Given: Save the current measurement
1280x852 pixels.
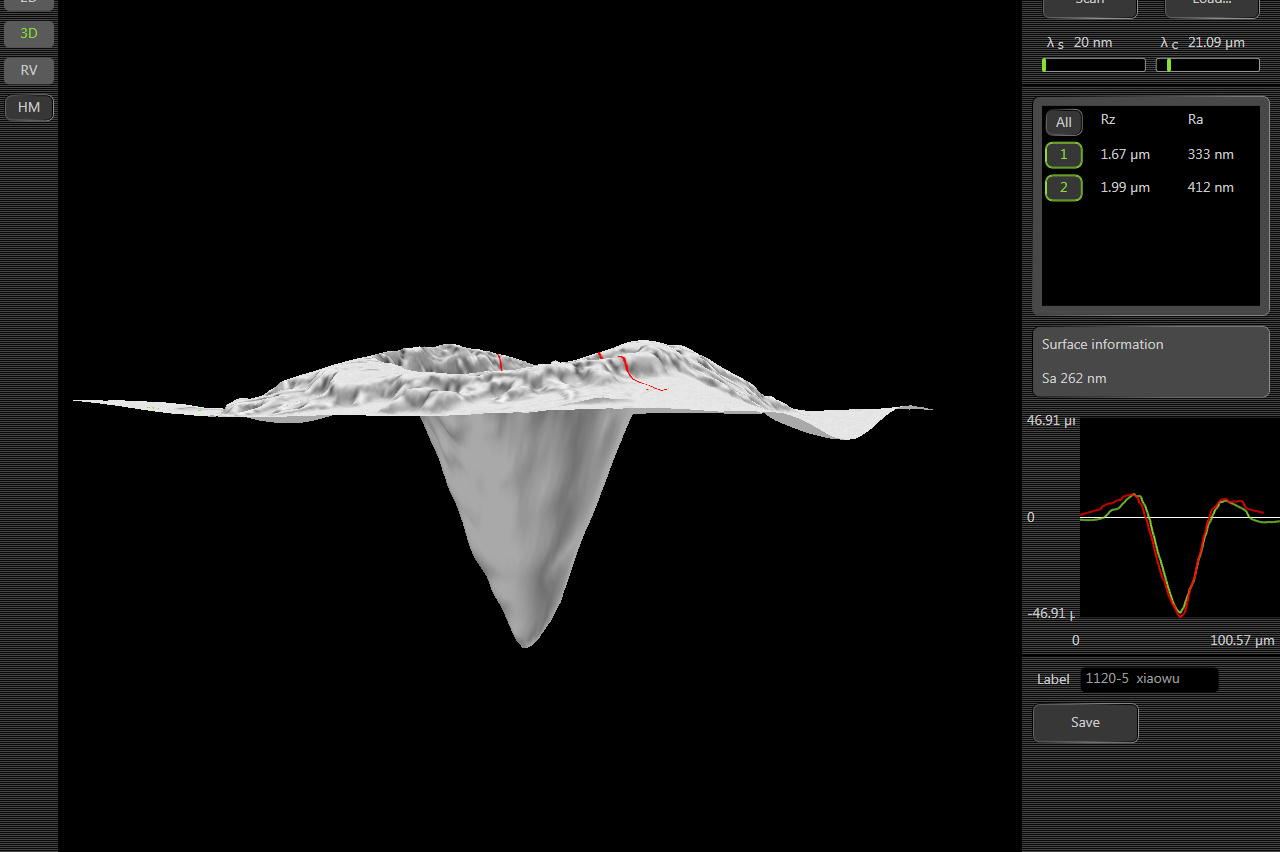Looking at the screenshot, I should [1085, 723].
